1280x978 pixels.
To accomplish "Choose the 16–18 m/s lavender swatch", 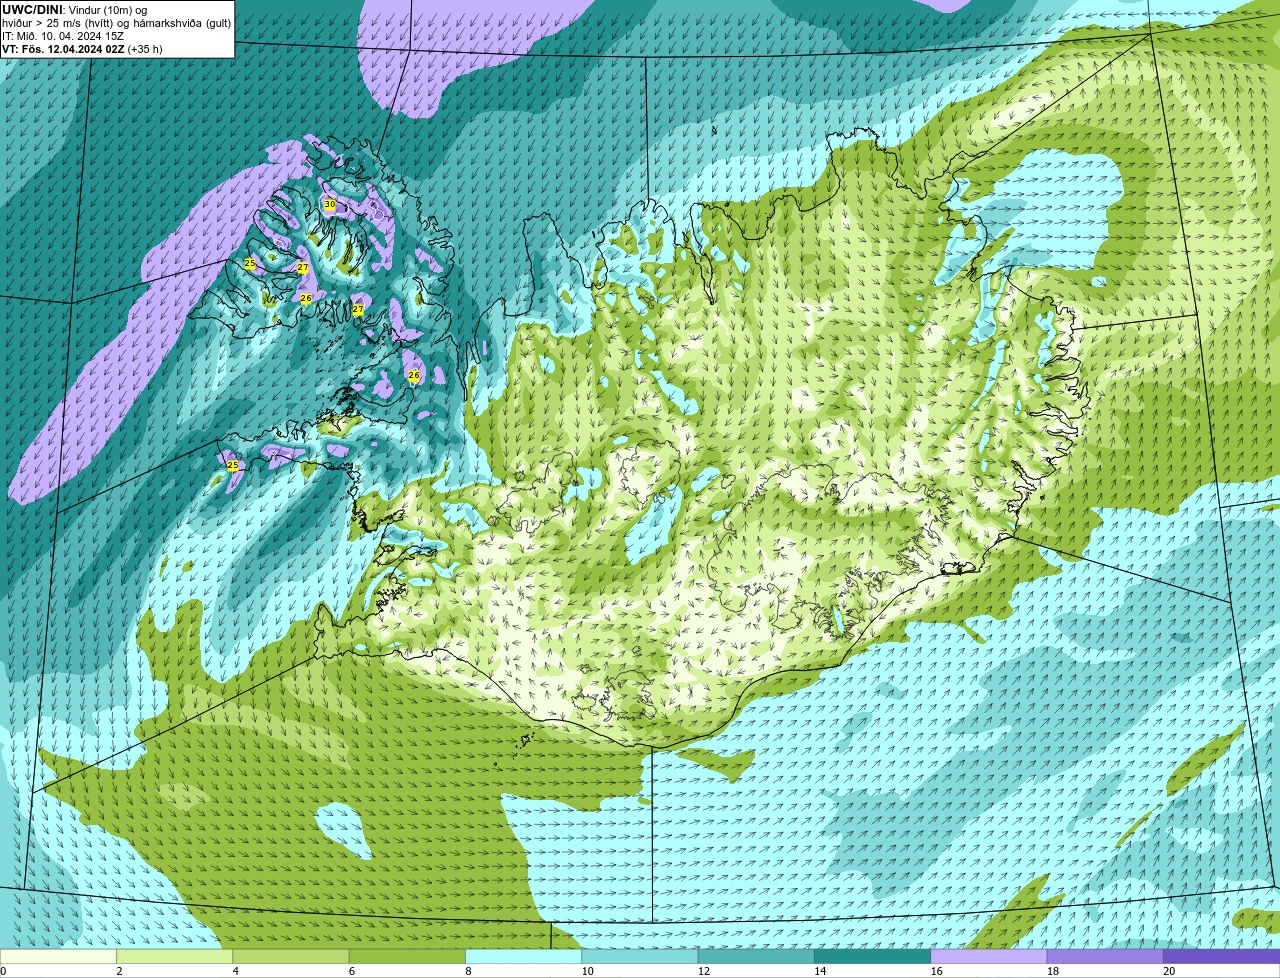I will (989, 956).
